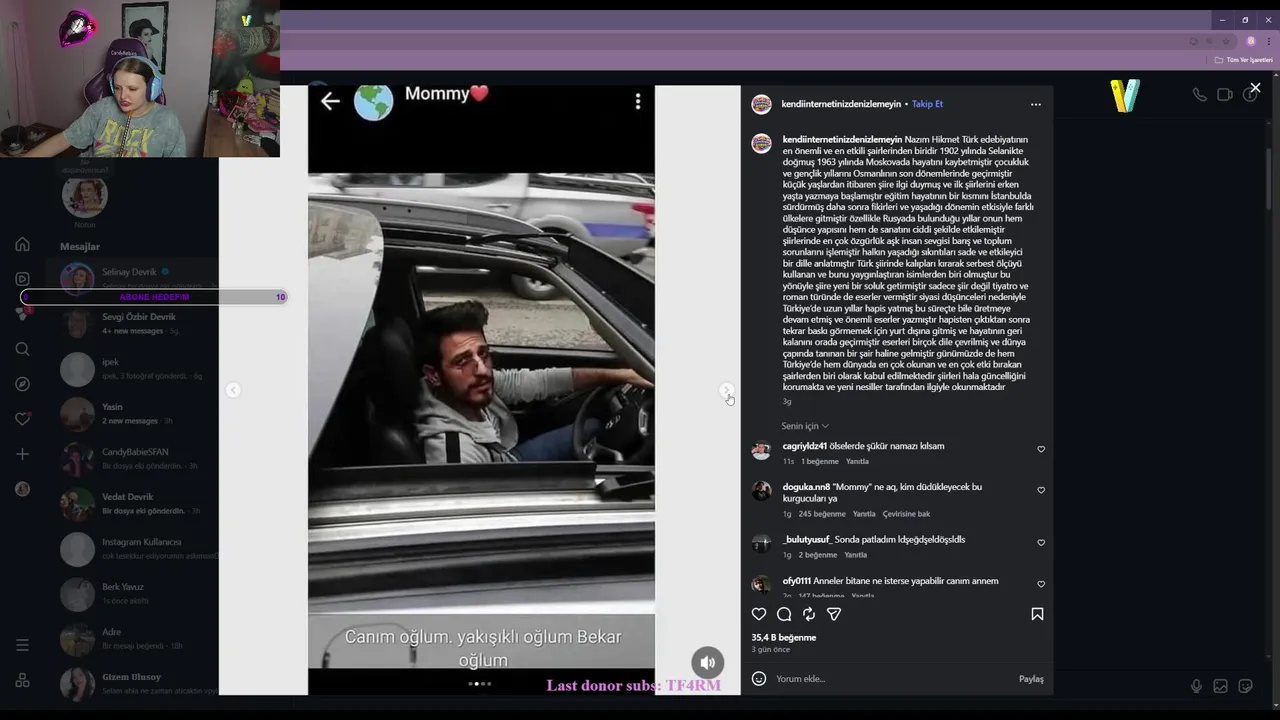See translation of doguka.nn8's comment
The width and height of the screenshot is (1280, 720).
906,514
